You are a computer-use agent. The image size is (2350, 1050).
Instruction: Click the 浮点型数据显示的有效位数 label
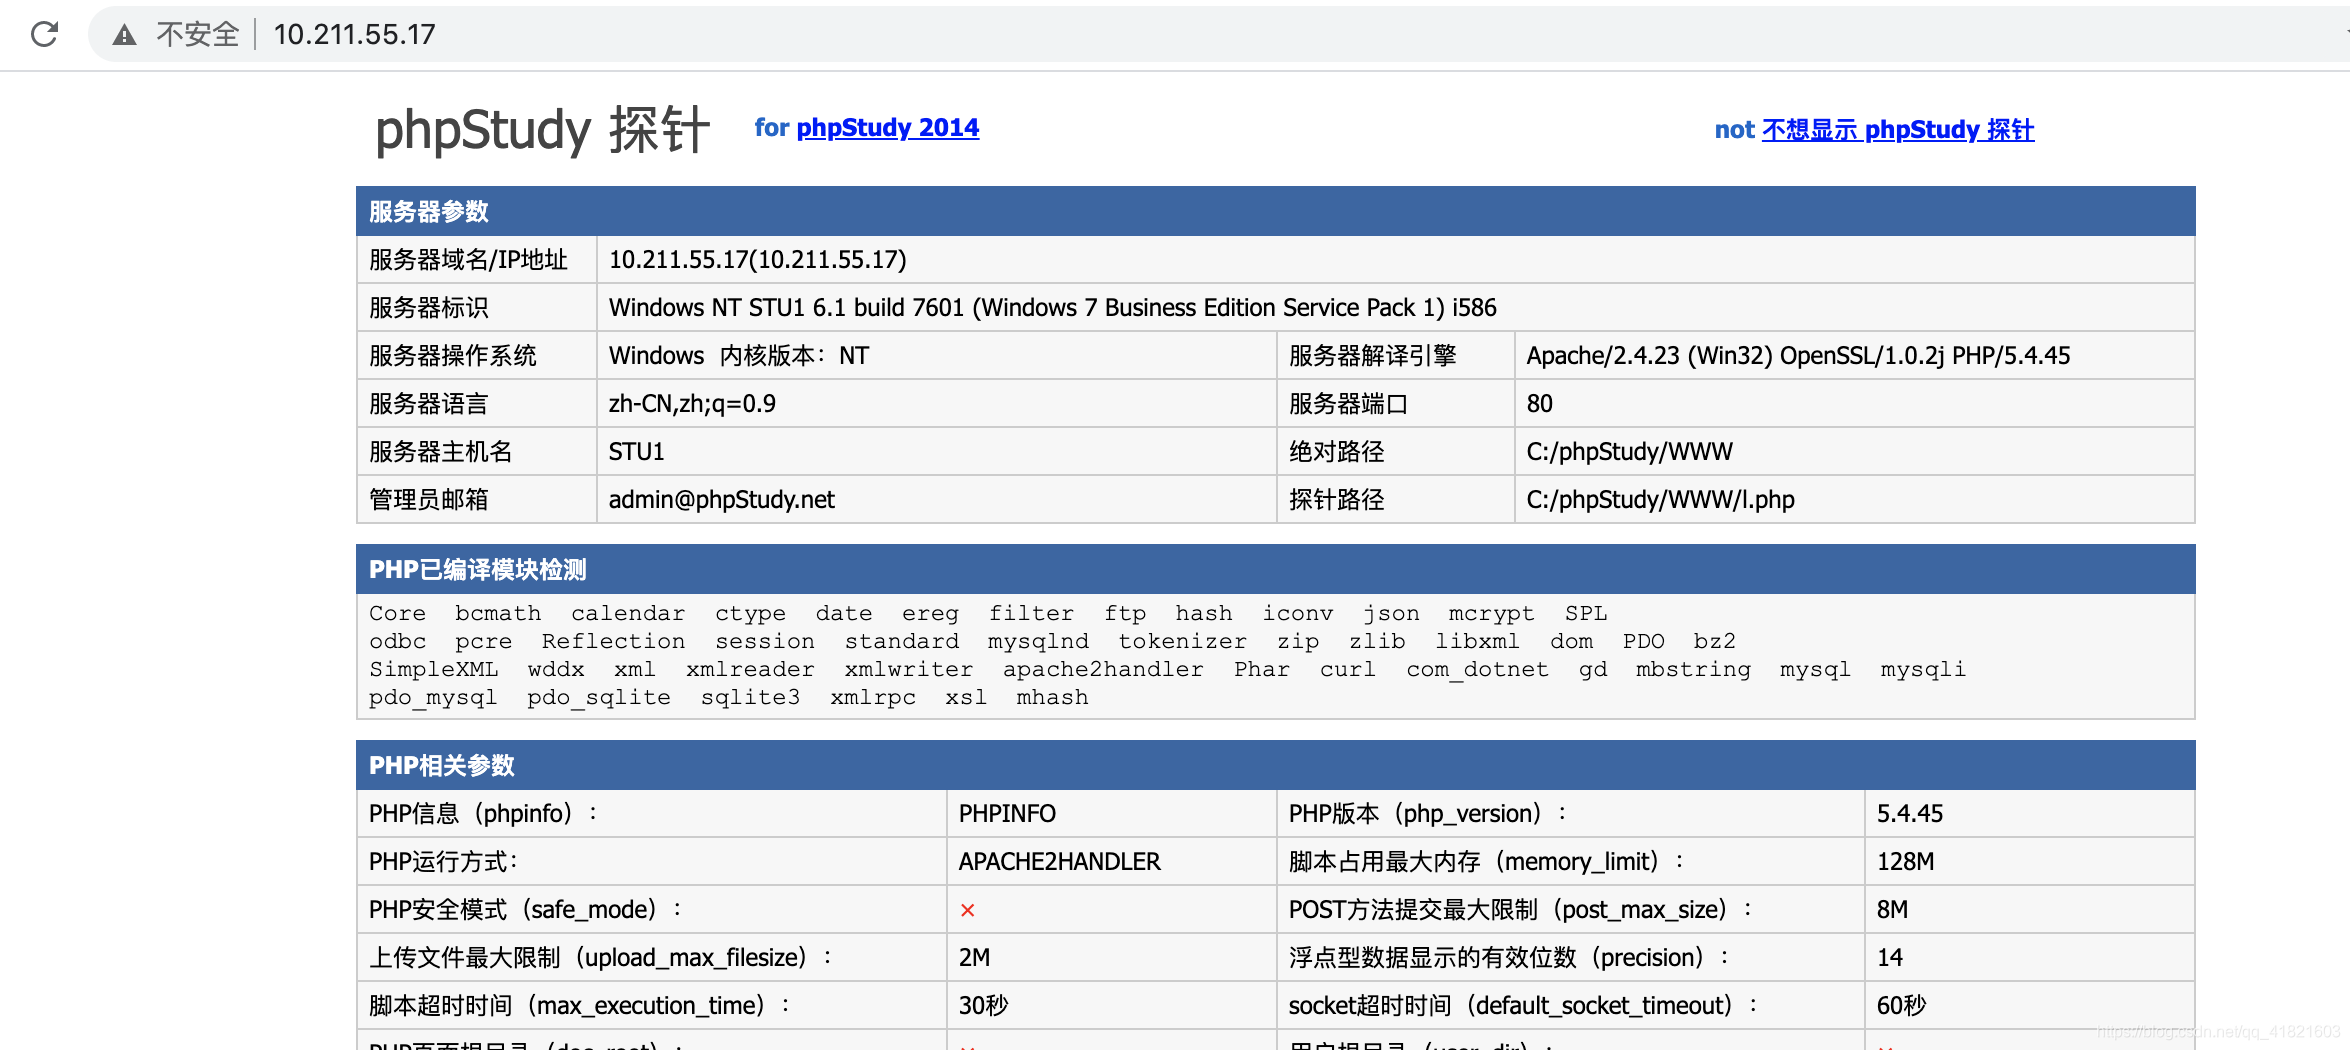[1508, 958]
